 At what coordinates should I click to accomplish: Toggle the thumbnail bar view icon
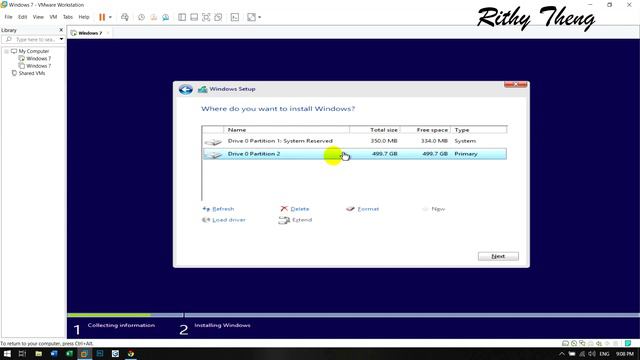pyautogui.click(x=194, y=17)
